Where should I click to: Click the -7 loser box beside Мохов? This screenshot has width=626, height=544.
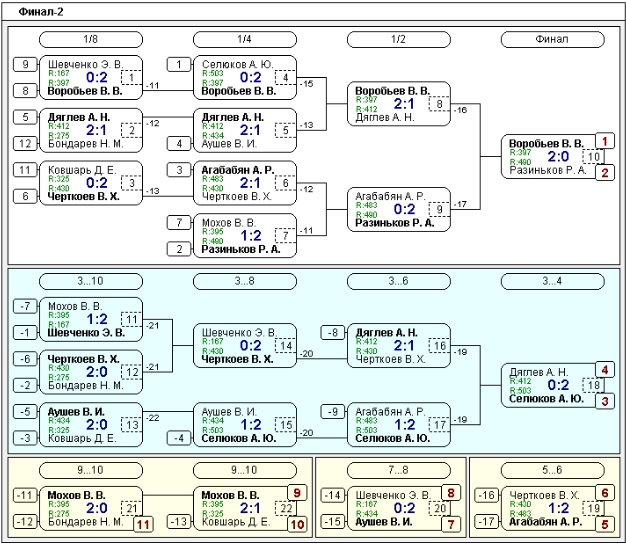click(25, 306)
